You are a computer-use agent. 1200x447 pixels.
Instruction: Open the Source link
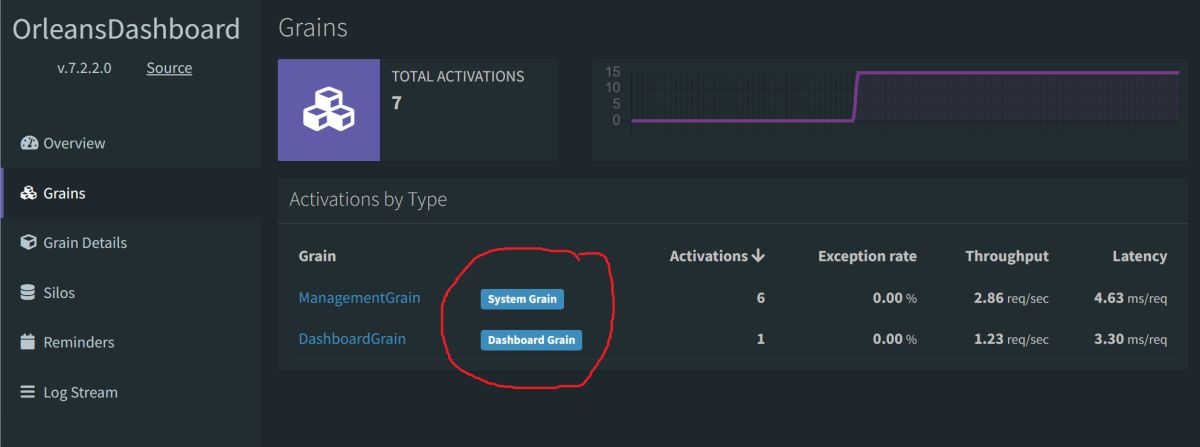(x=169, y=68)
